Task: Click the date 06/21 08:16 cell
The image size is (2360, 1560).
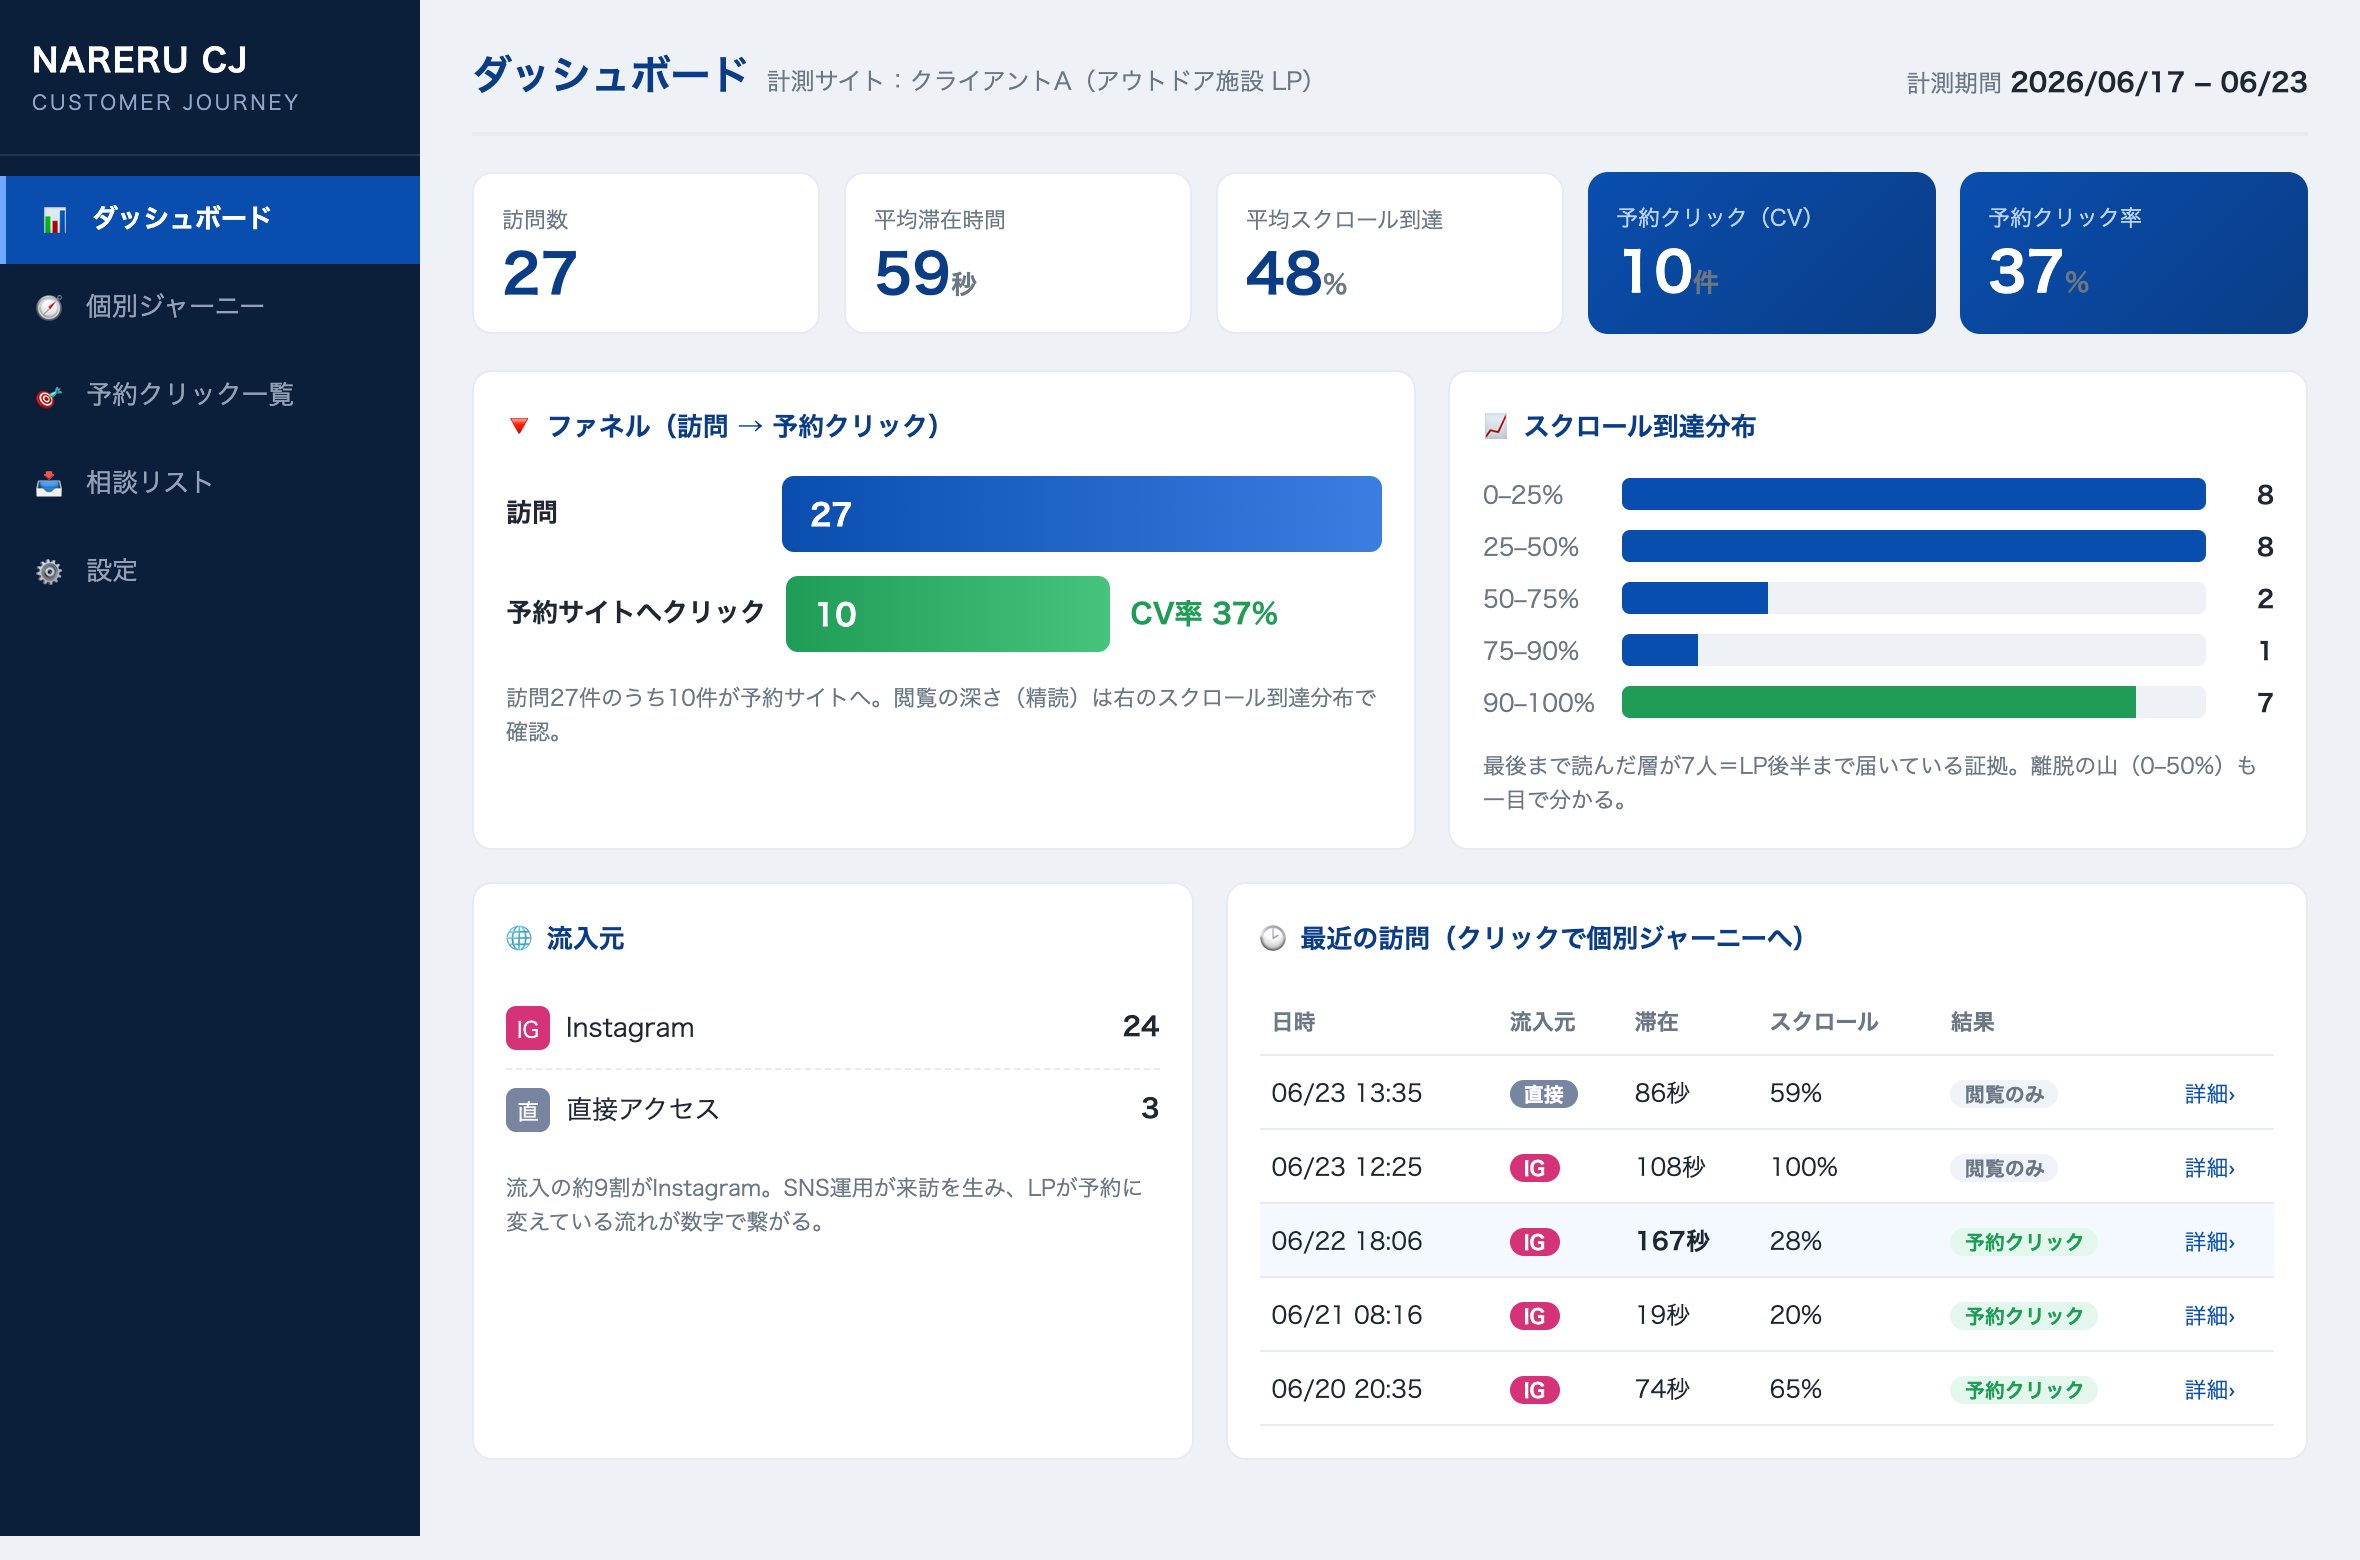Action: pos(1346,1315)
